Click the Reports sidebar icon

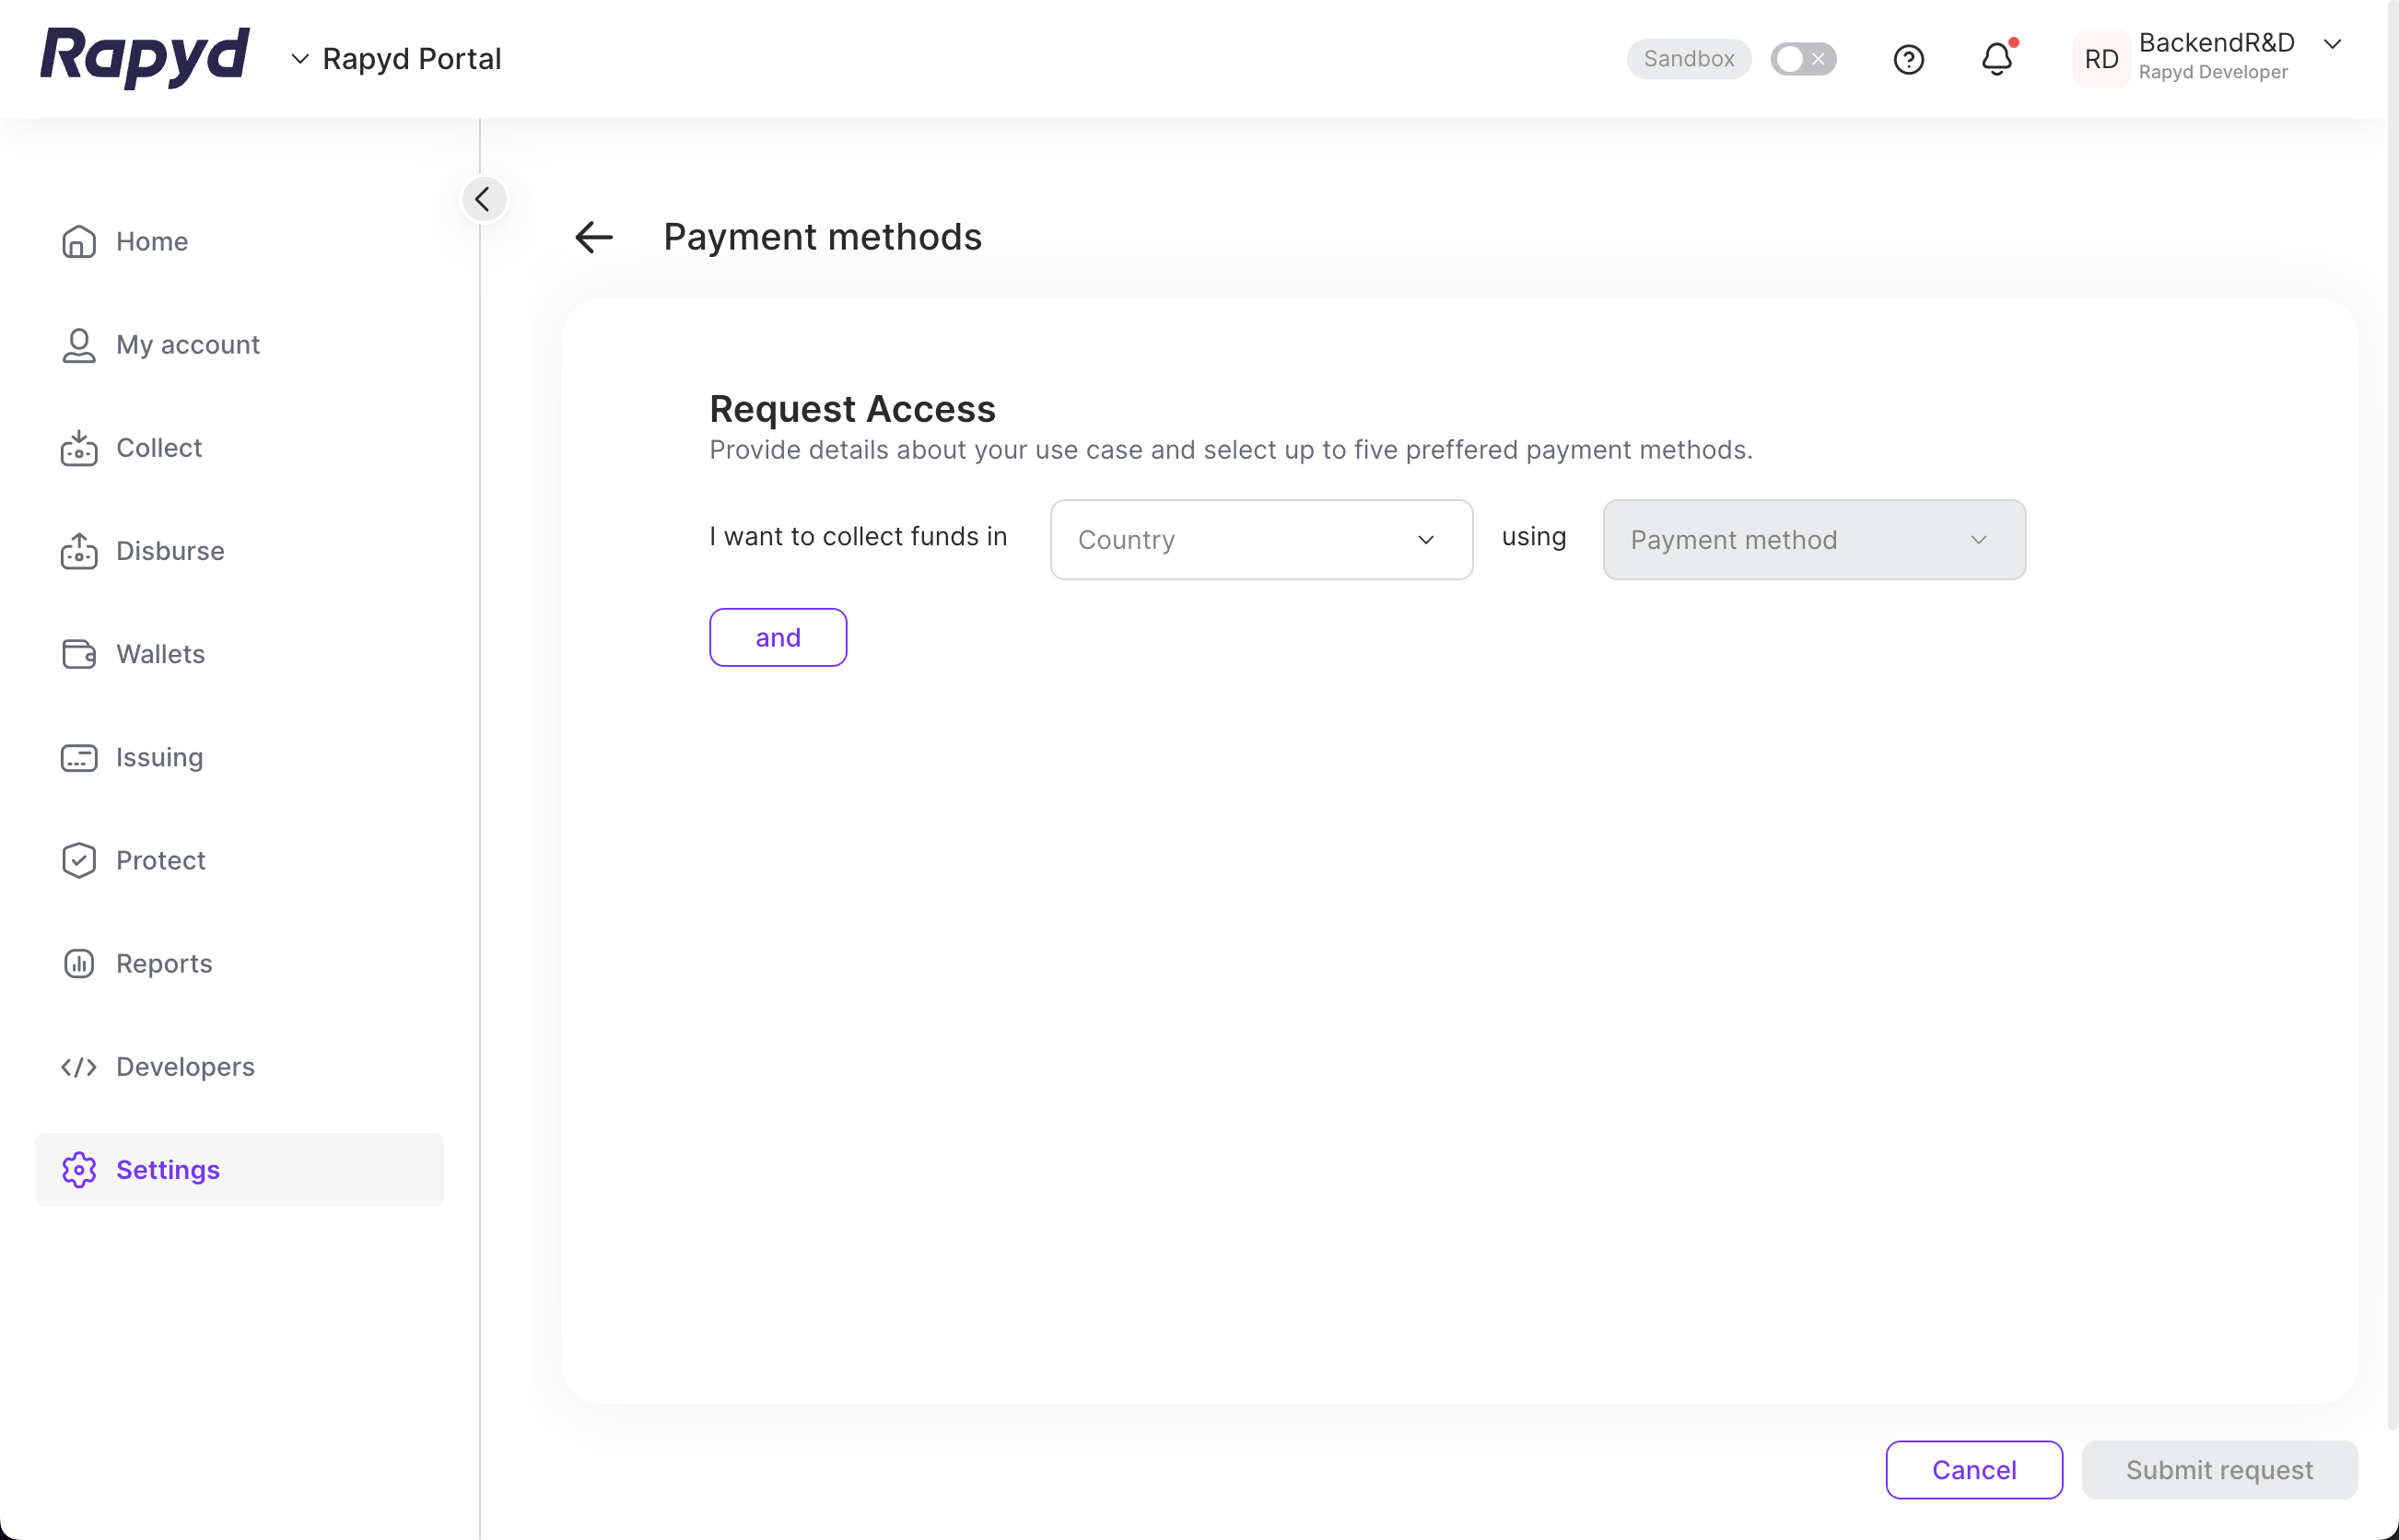(x=77, y=963)
